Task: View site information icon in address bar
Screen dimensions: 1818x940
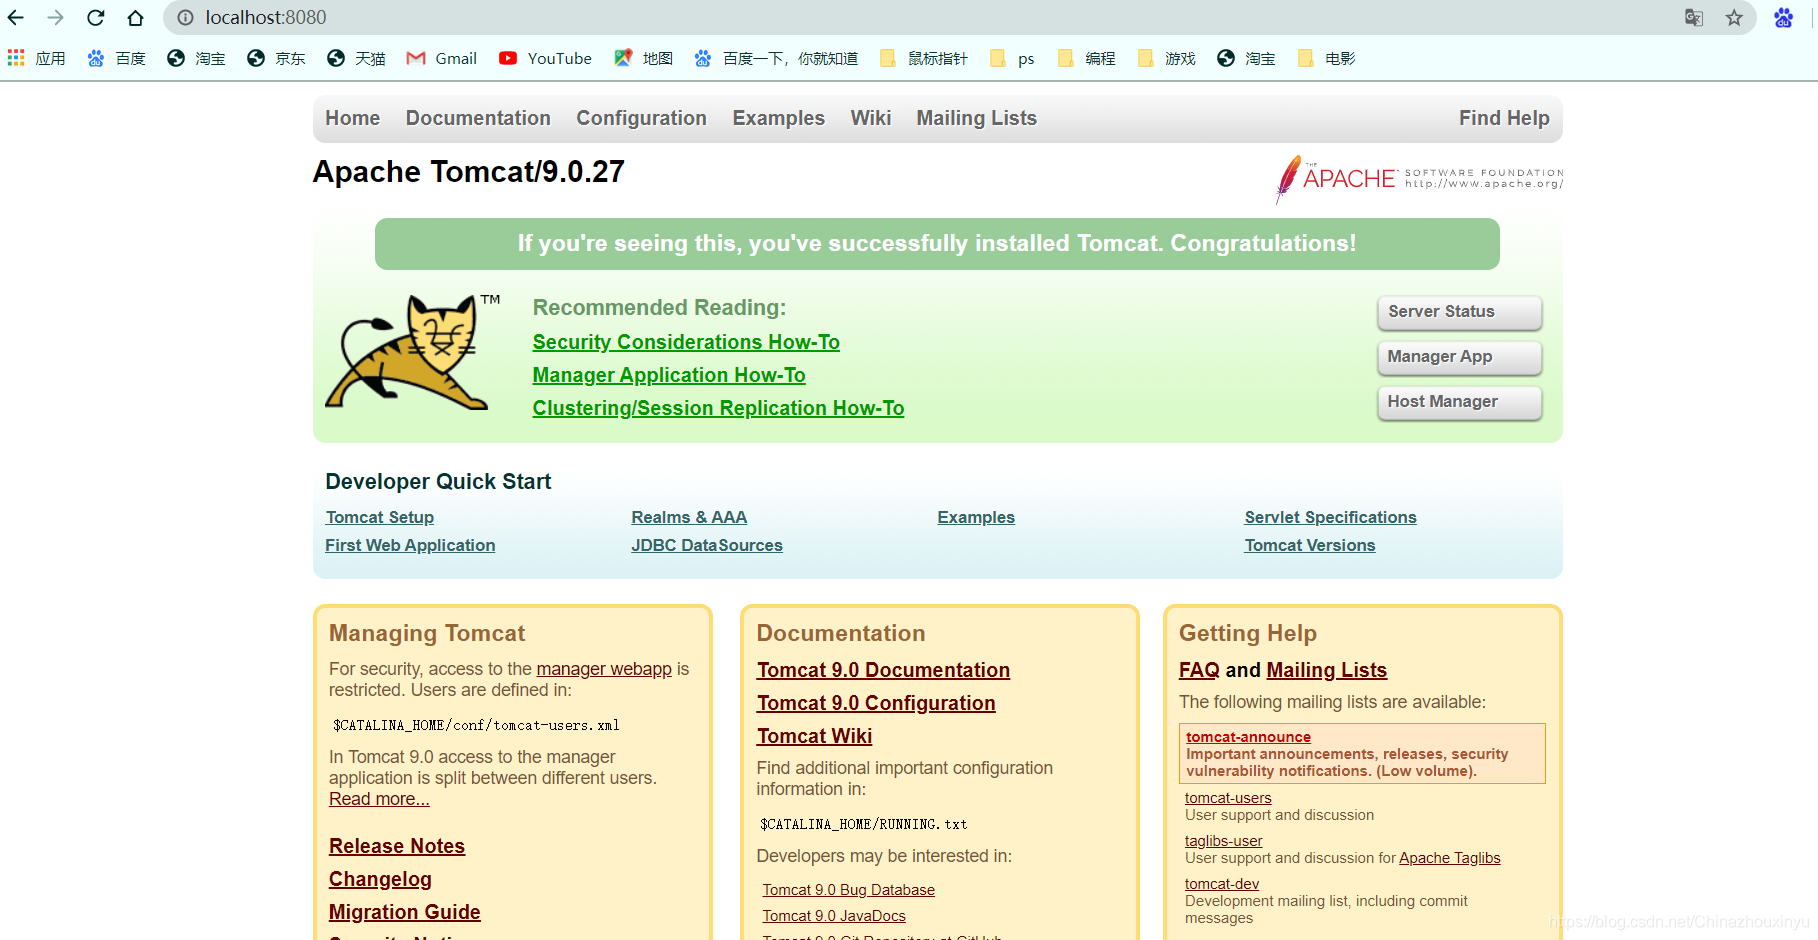Action: (185, 18)
